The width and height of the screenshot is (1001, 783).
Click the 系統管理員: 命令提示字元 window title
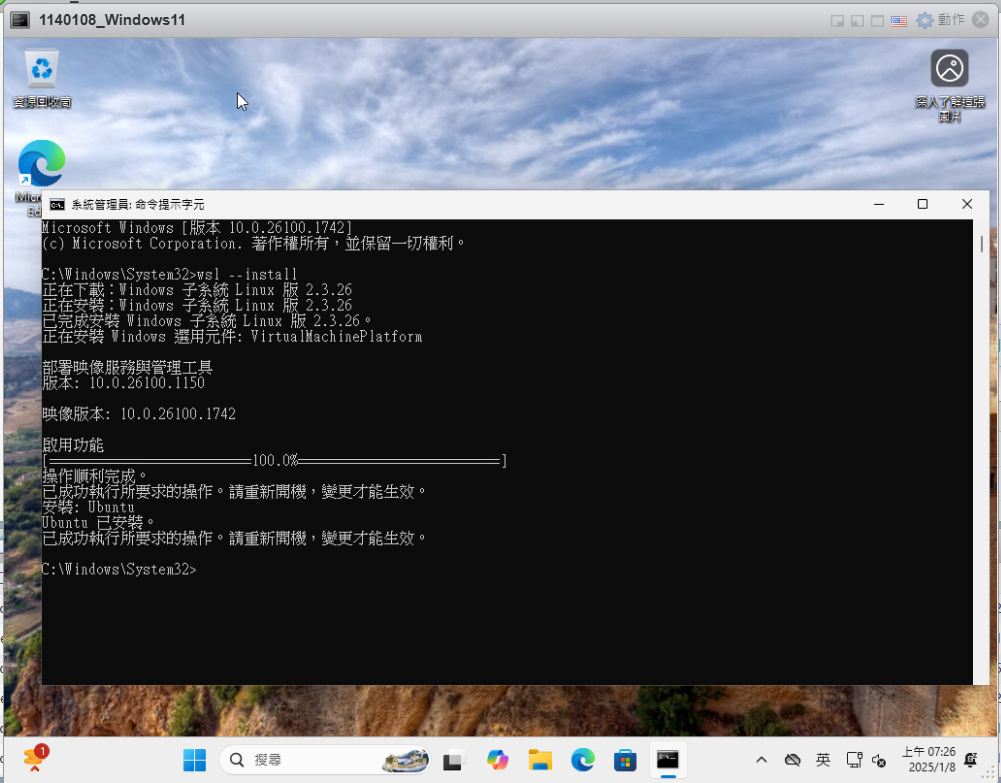(x=138, y=205)
